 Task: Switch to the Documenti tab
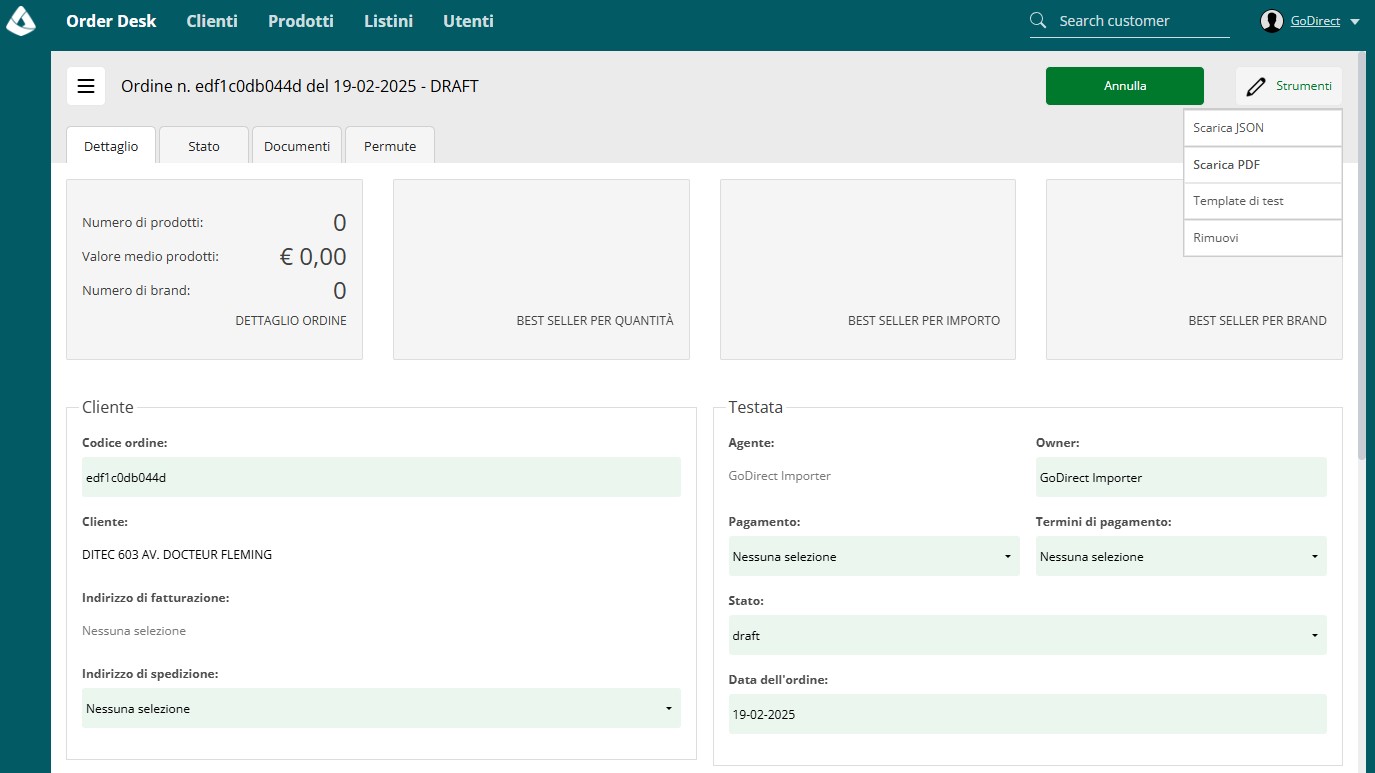(297, 146)
